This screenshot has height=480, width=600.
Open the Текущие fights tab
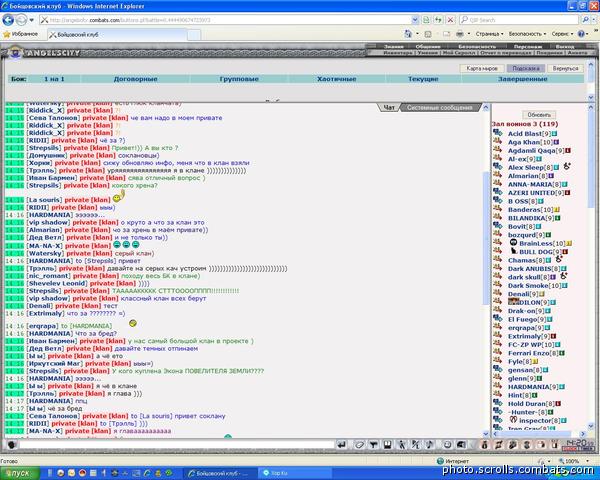[423, 79]
